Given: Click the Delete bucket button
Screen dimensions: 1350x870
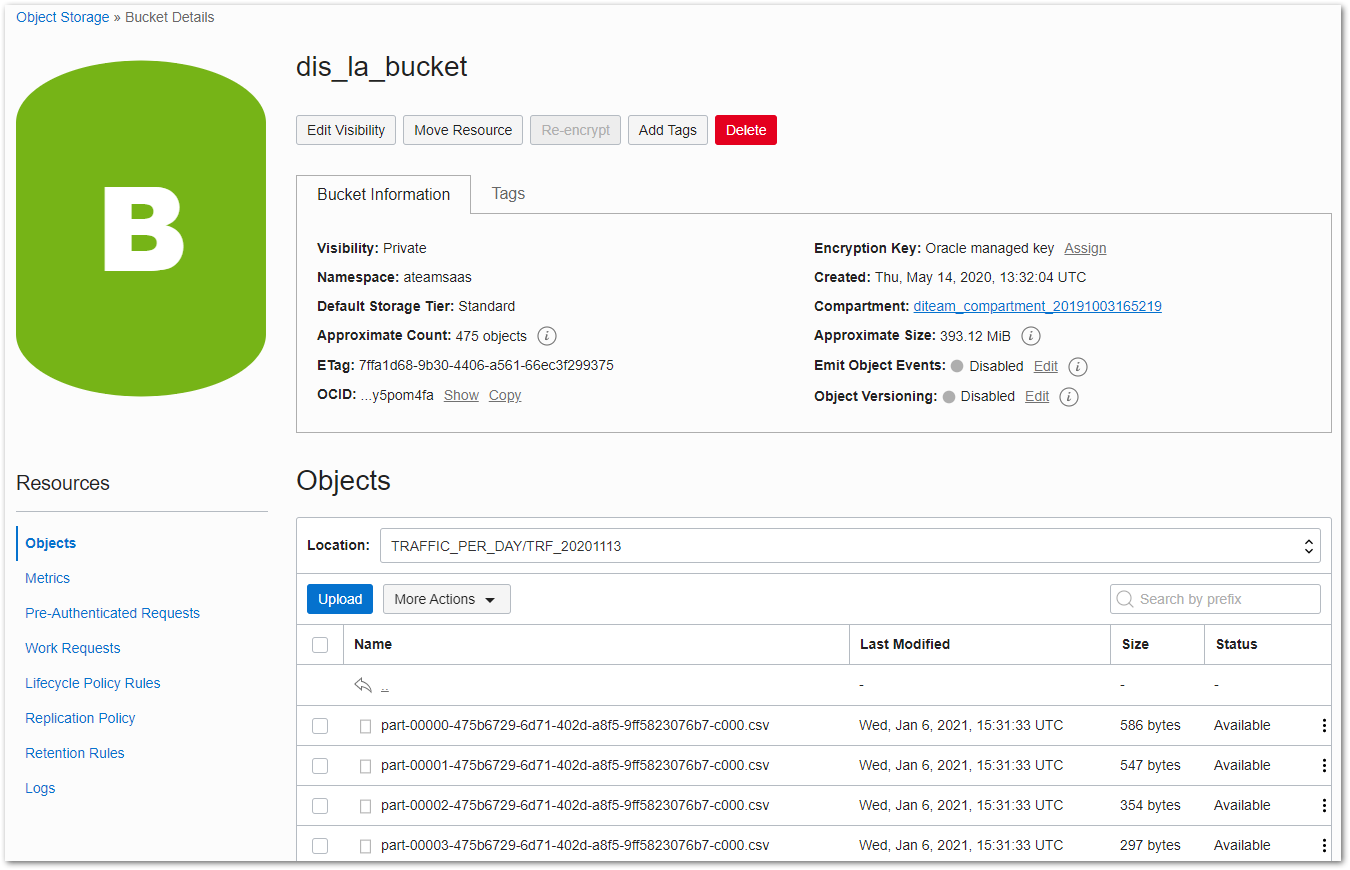Looking at the screenshot, I should pos(745,130).
